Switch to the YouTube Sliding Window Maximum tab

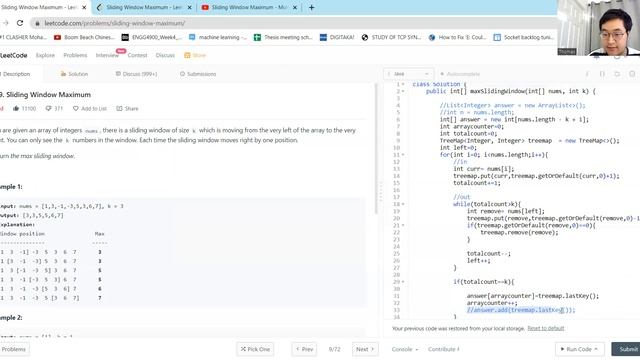(249, 7)
